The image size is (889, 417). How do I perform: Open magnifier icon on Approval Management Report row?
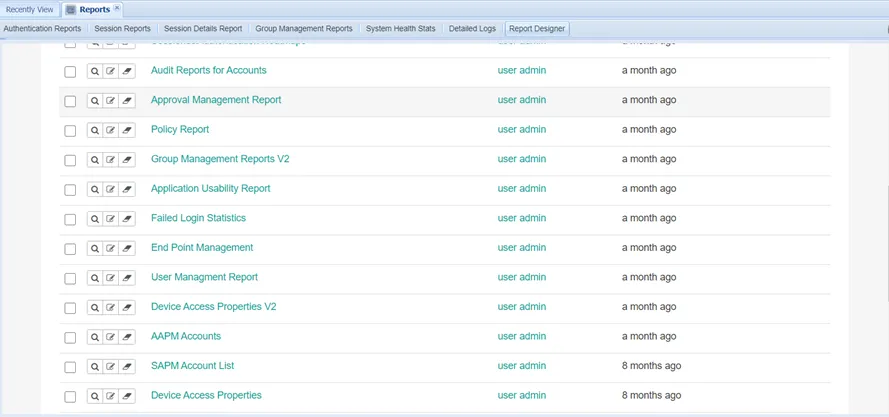click(x=95, y=101)
